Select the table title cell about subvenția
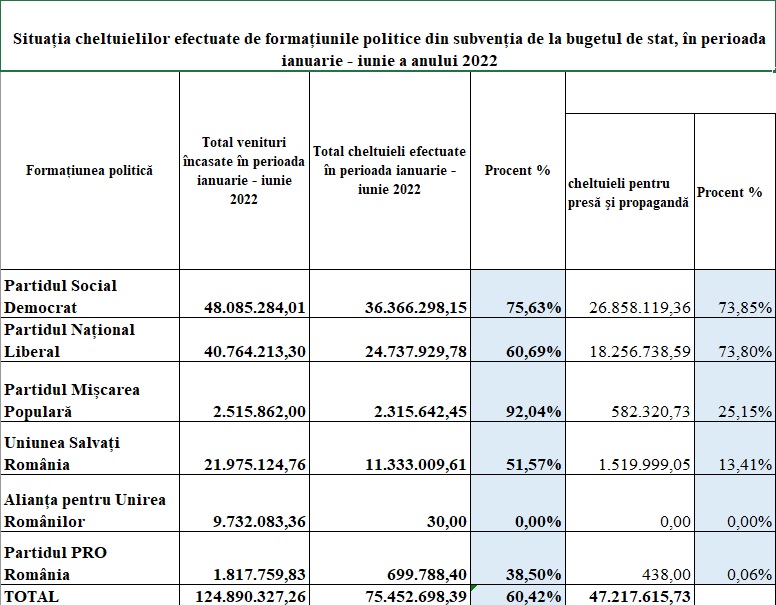Viewport: 776px width, 605px height. 388,37
